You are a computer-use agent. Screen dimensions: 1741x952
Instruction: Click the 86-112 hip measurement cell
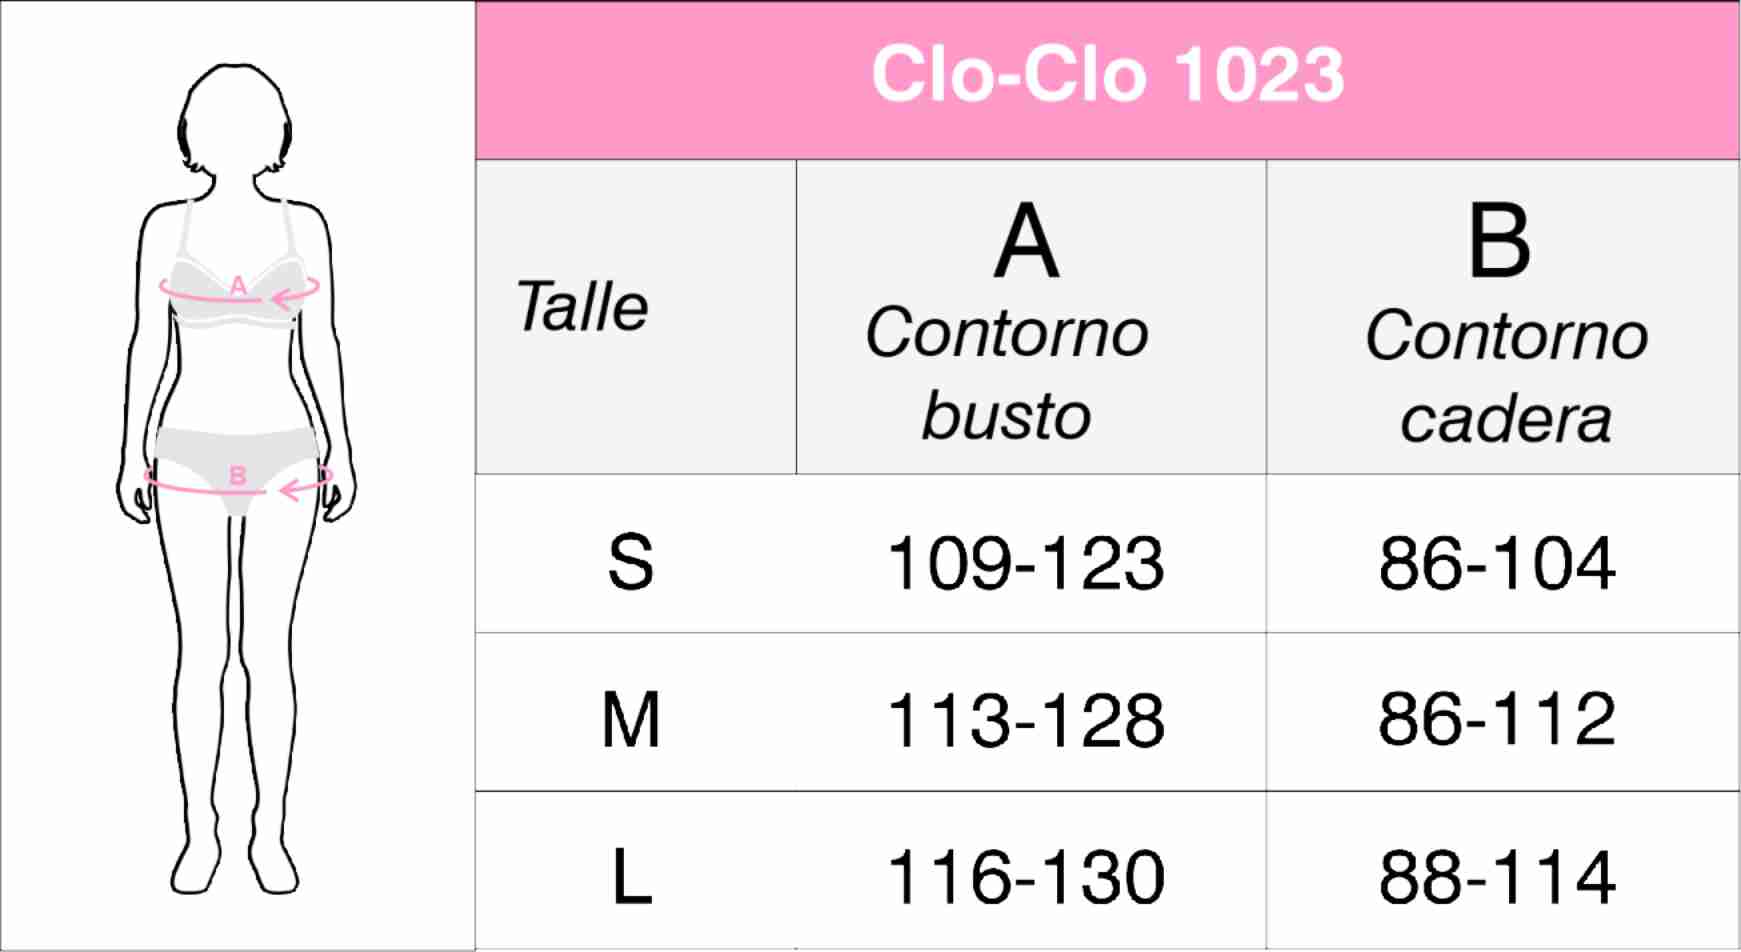point(1497,720)
